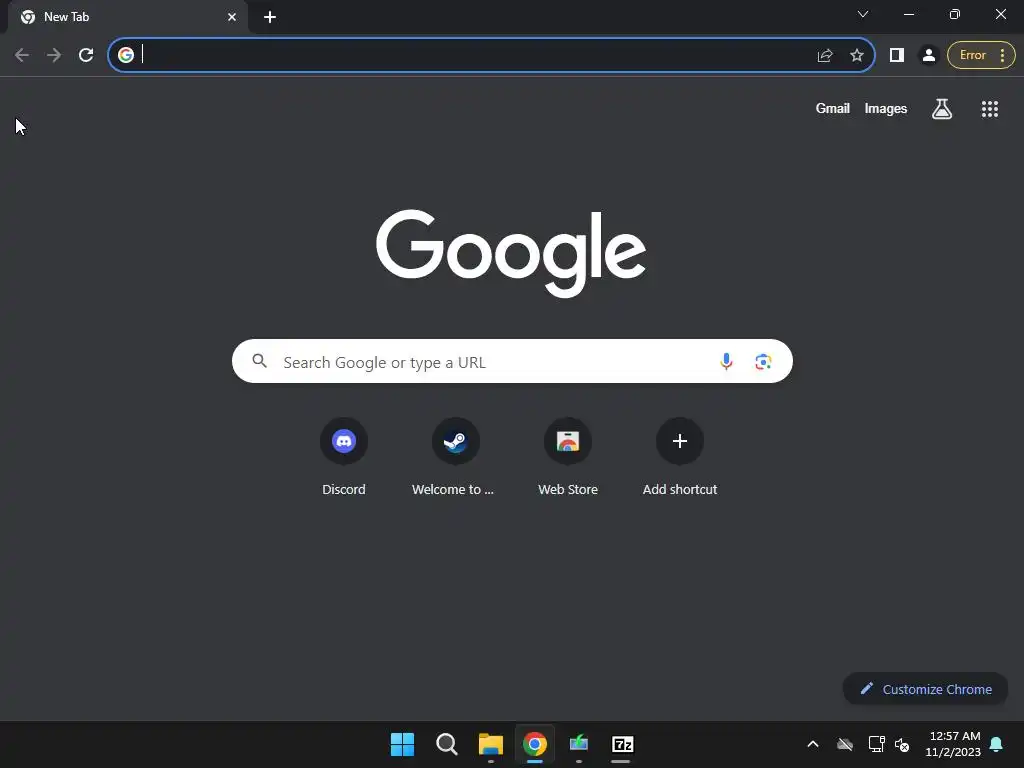
Task: Open 7-Zip from the taskbar
Action: (x=622, y=744)
